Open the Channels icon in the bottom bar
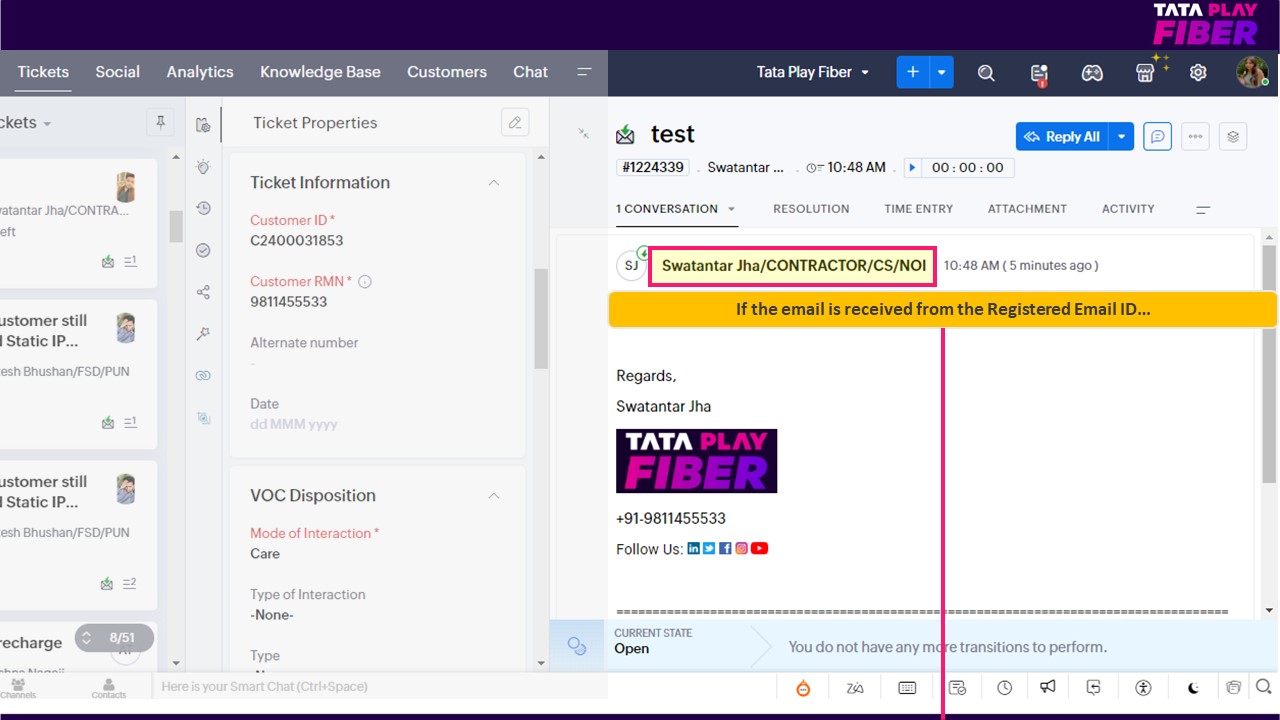The image size is (1280, 720). click(19, 687)
